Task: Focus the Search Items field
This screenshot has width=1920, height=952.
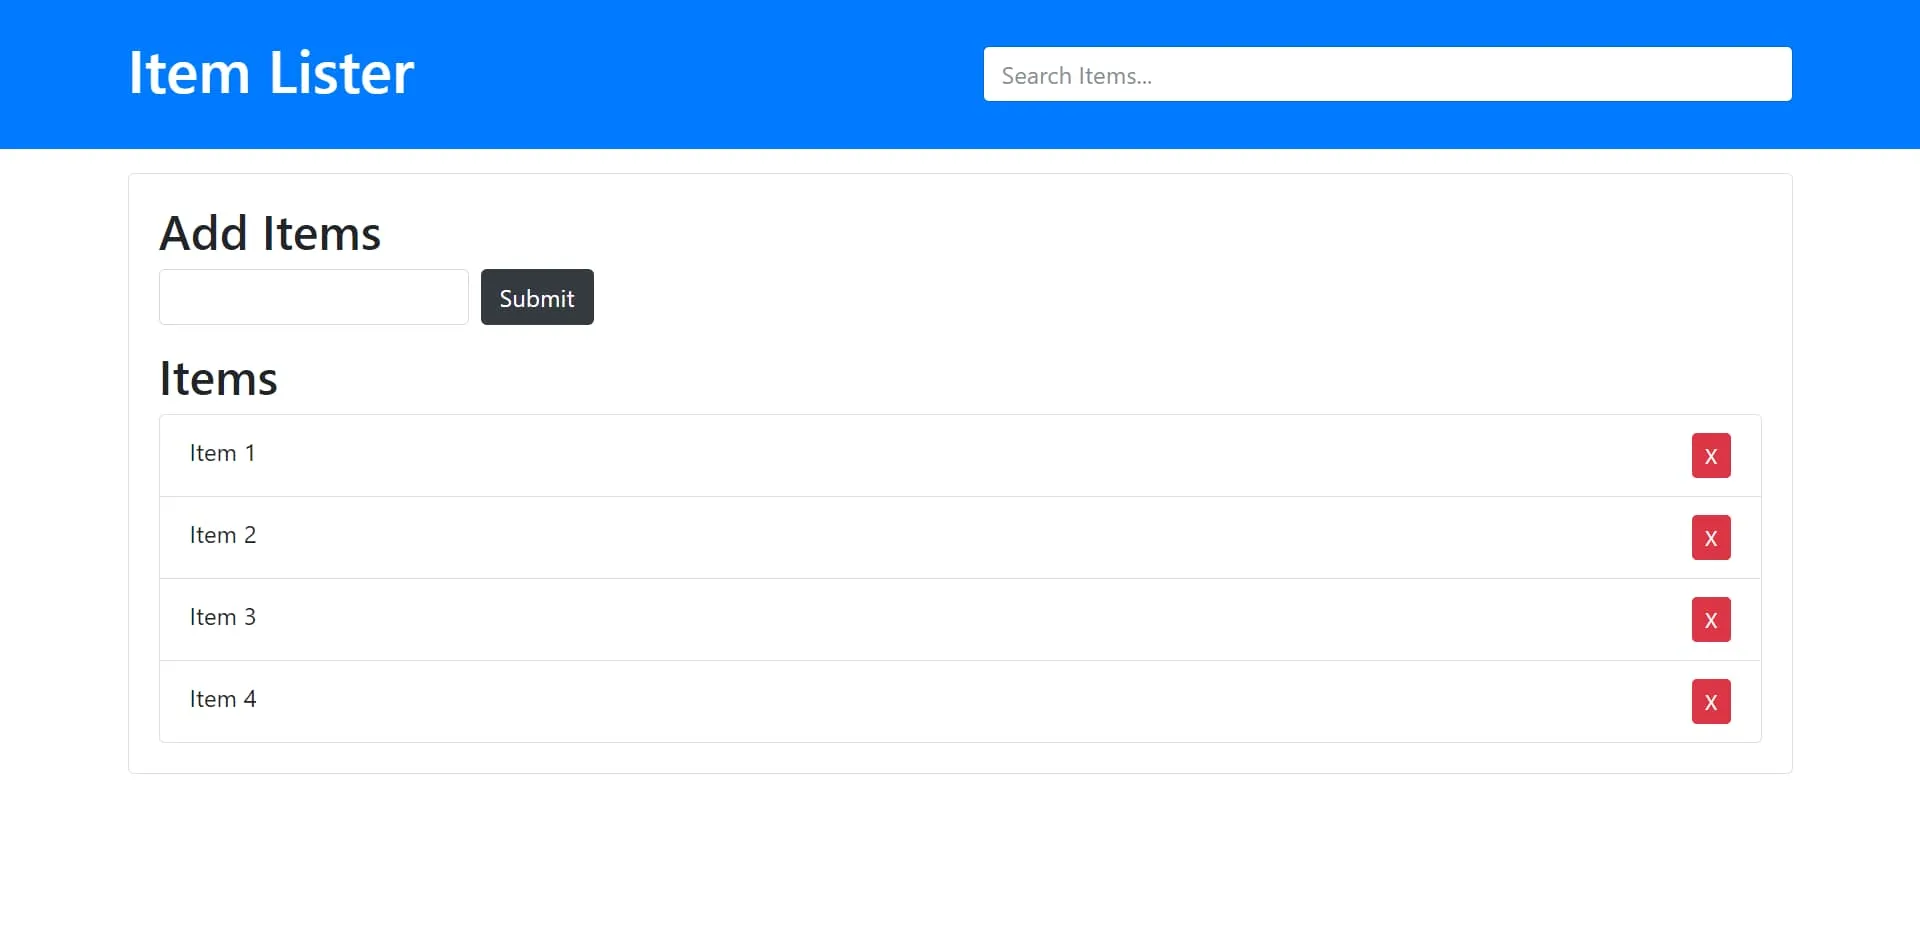Action: click(1387, 75)
